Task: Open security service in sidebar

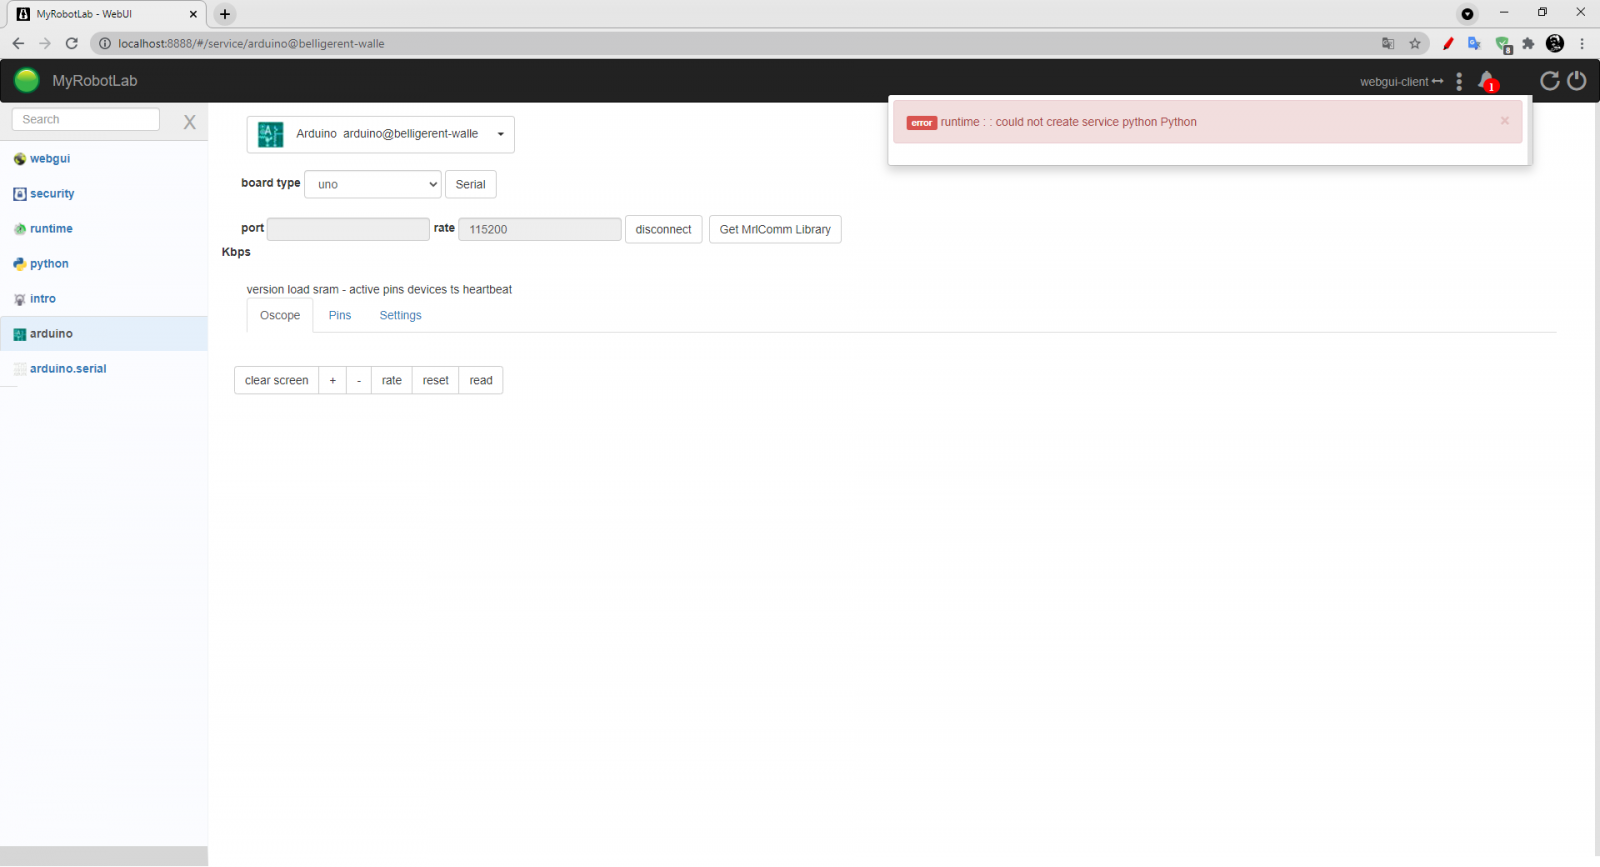Action: point(52,194)
